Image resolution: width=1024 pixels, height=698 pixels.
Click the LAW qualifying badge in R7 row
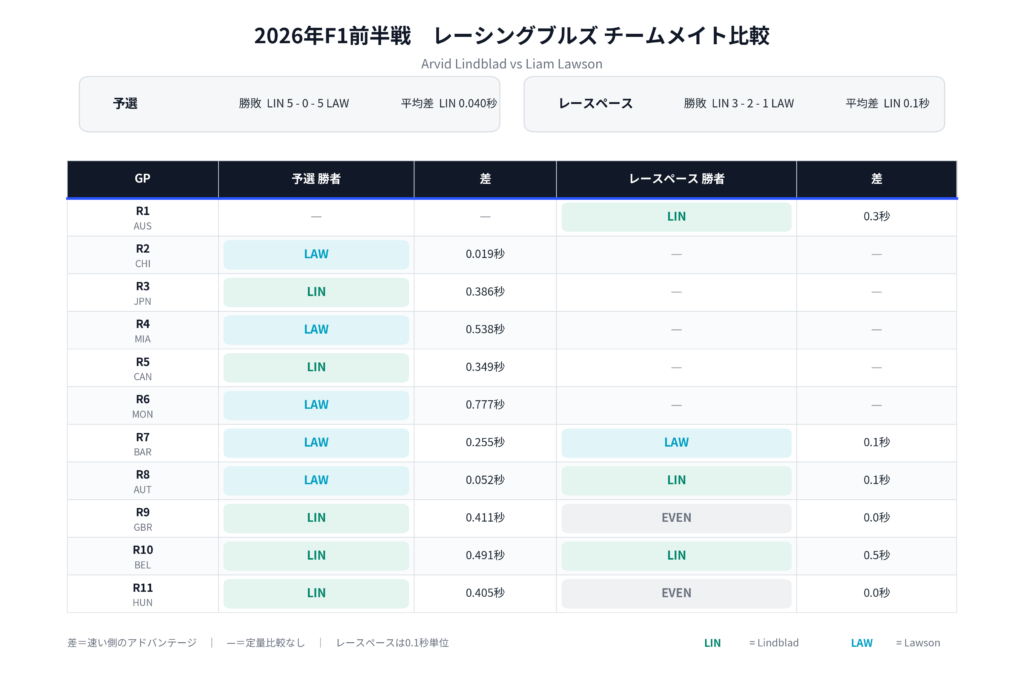pos(316,443)
